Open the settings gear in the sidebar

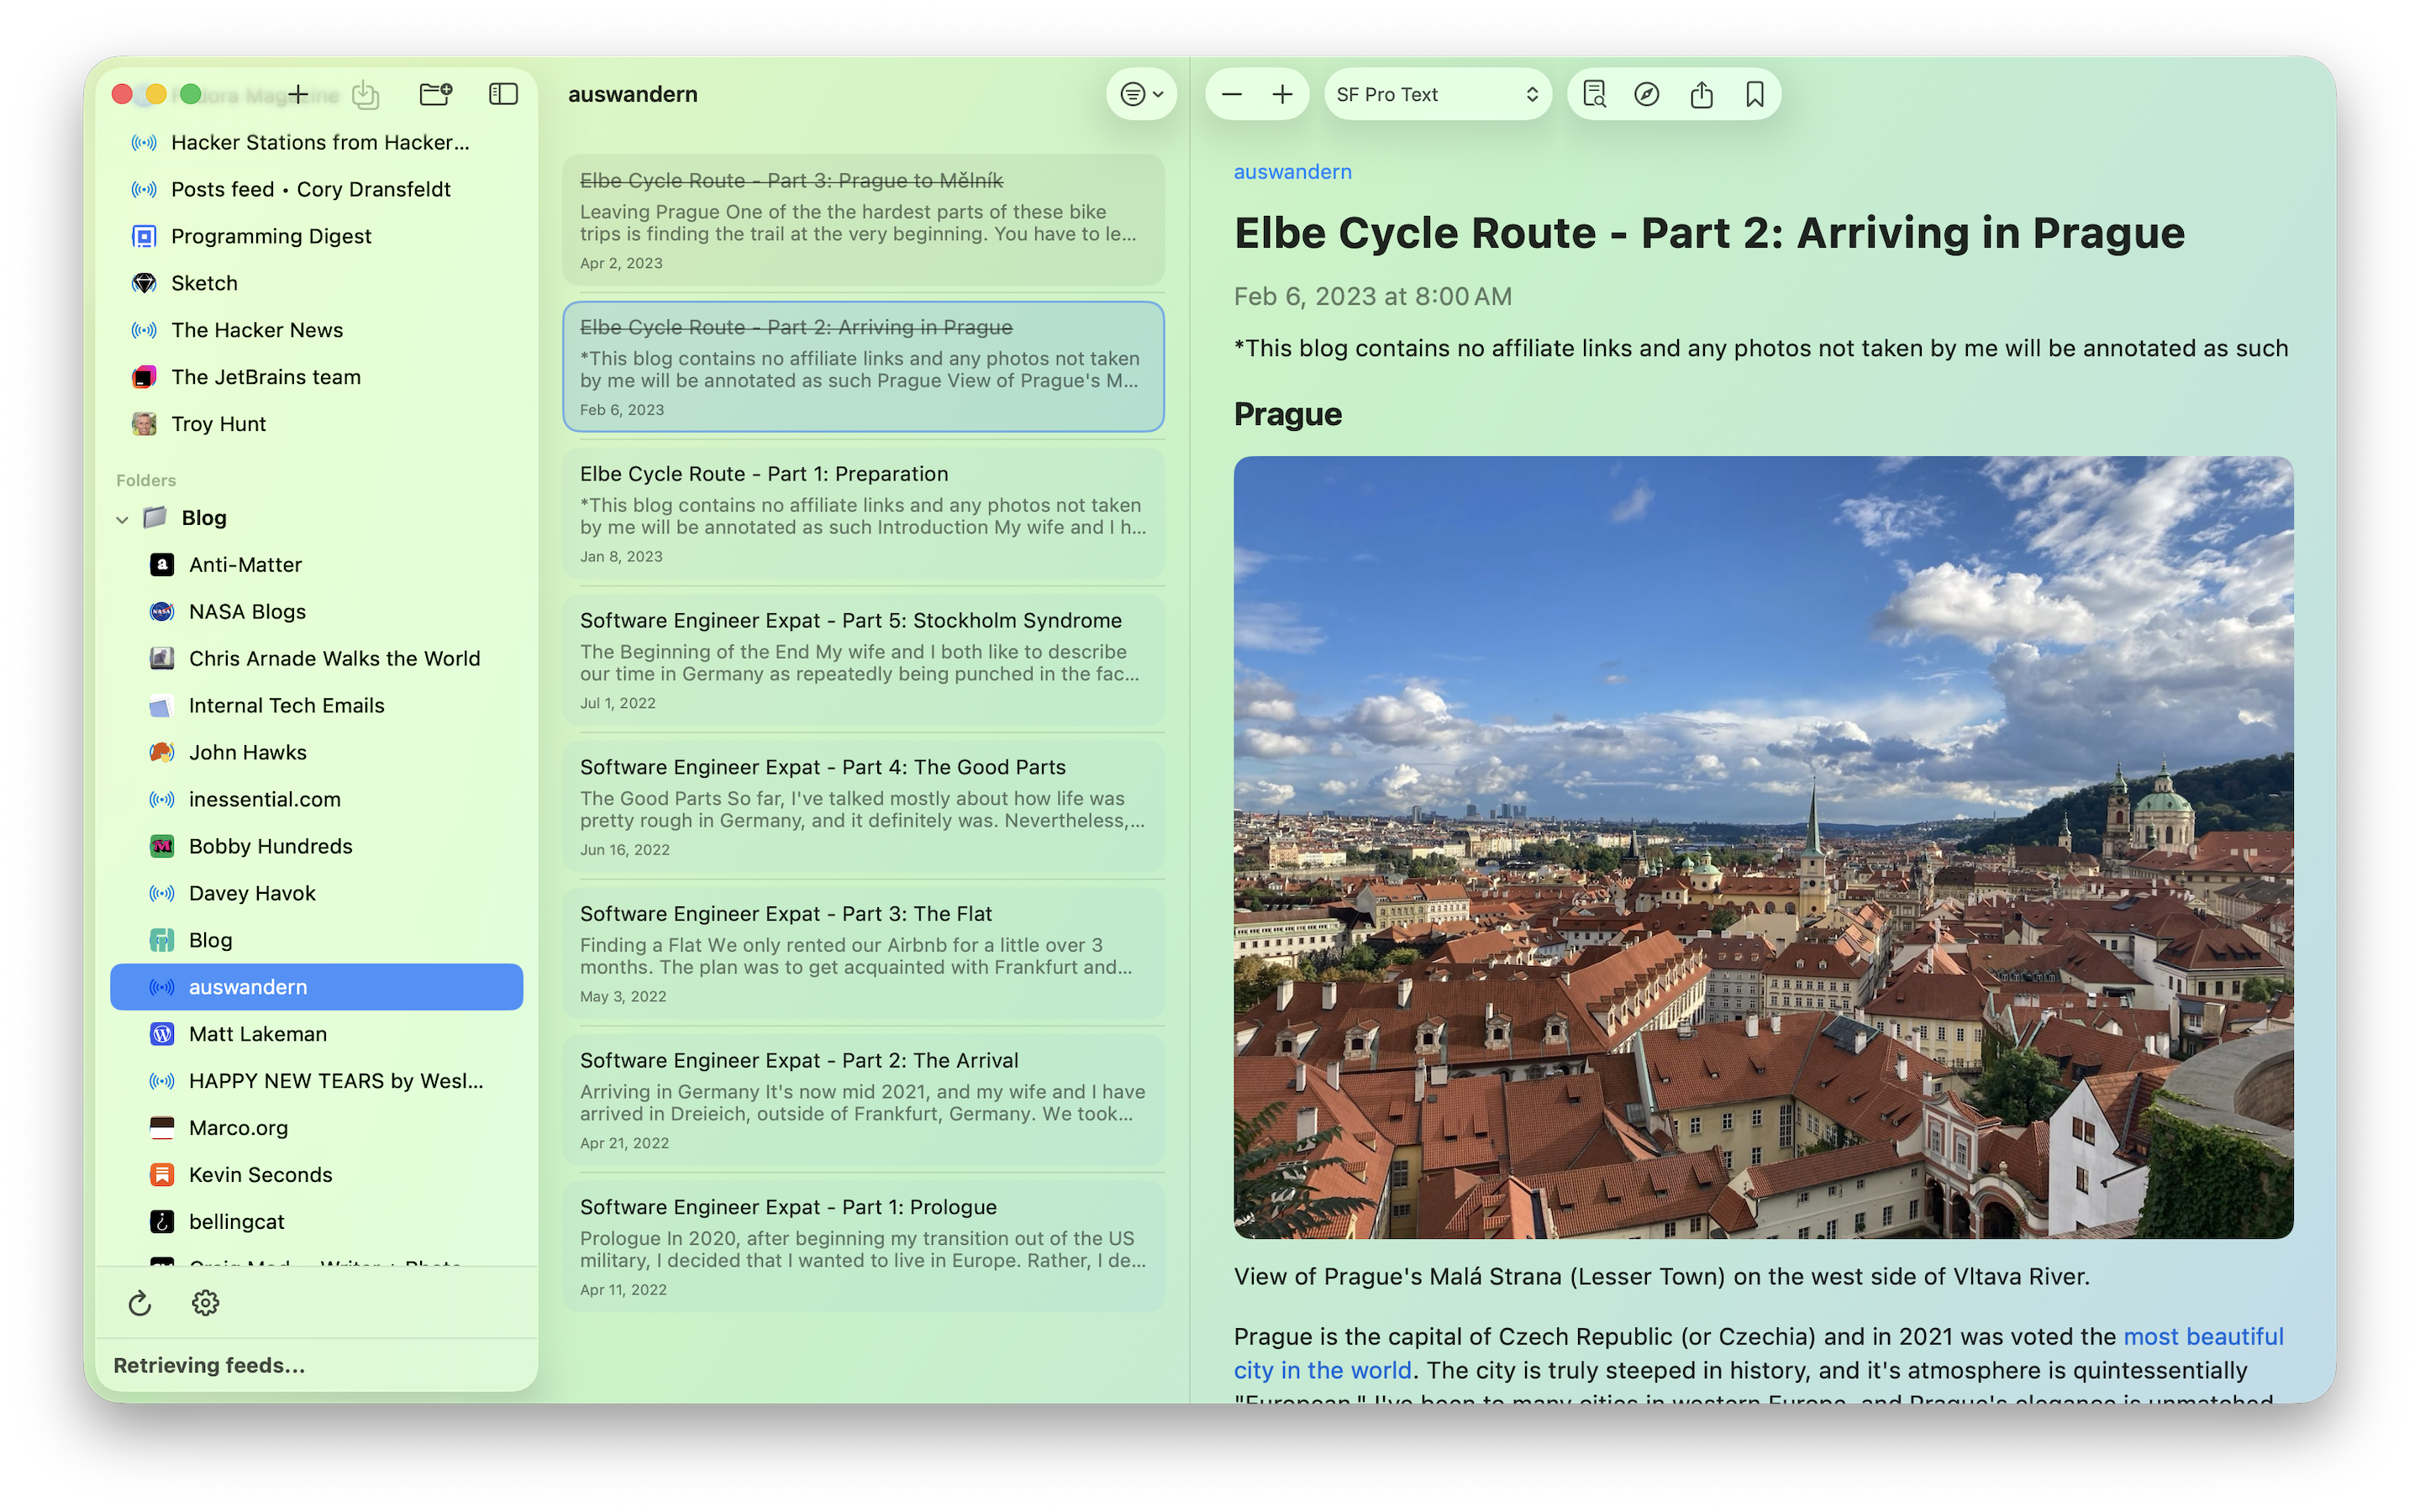tap(205, 1302)
